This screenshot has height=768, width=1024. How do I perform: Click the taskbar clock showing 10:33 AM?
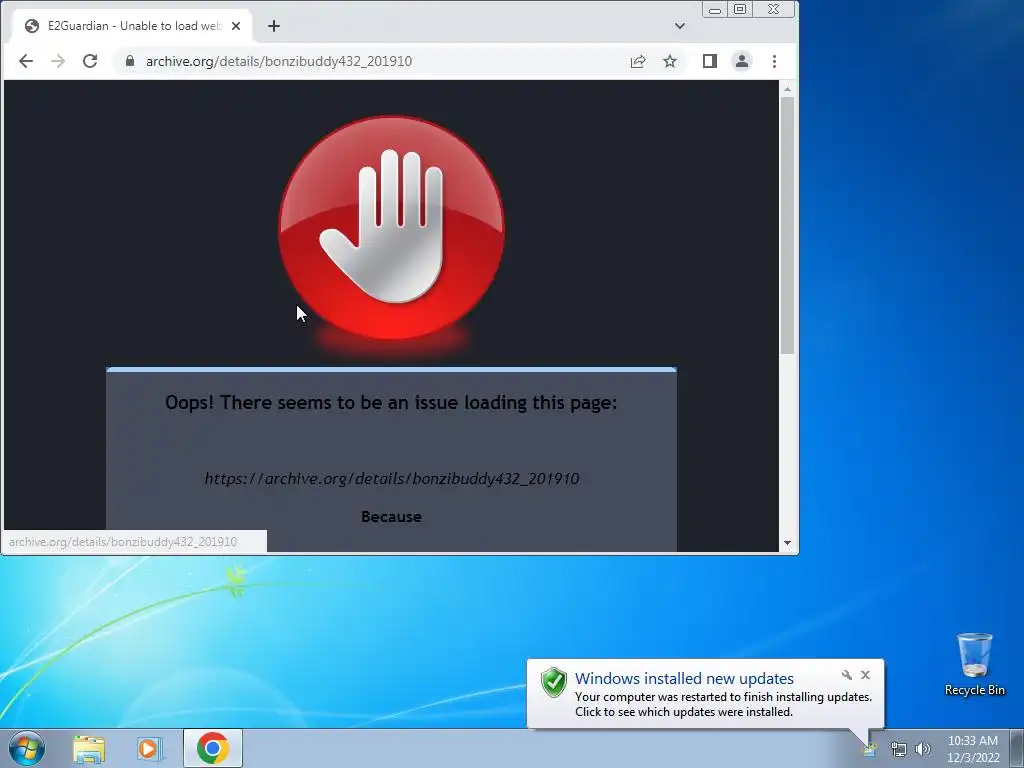click(972, 749)
